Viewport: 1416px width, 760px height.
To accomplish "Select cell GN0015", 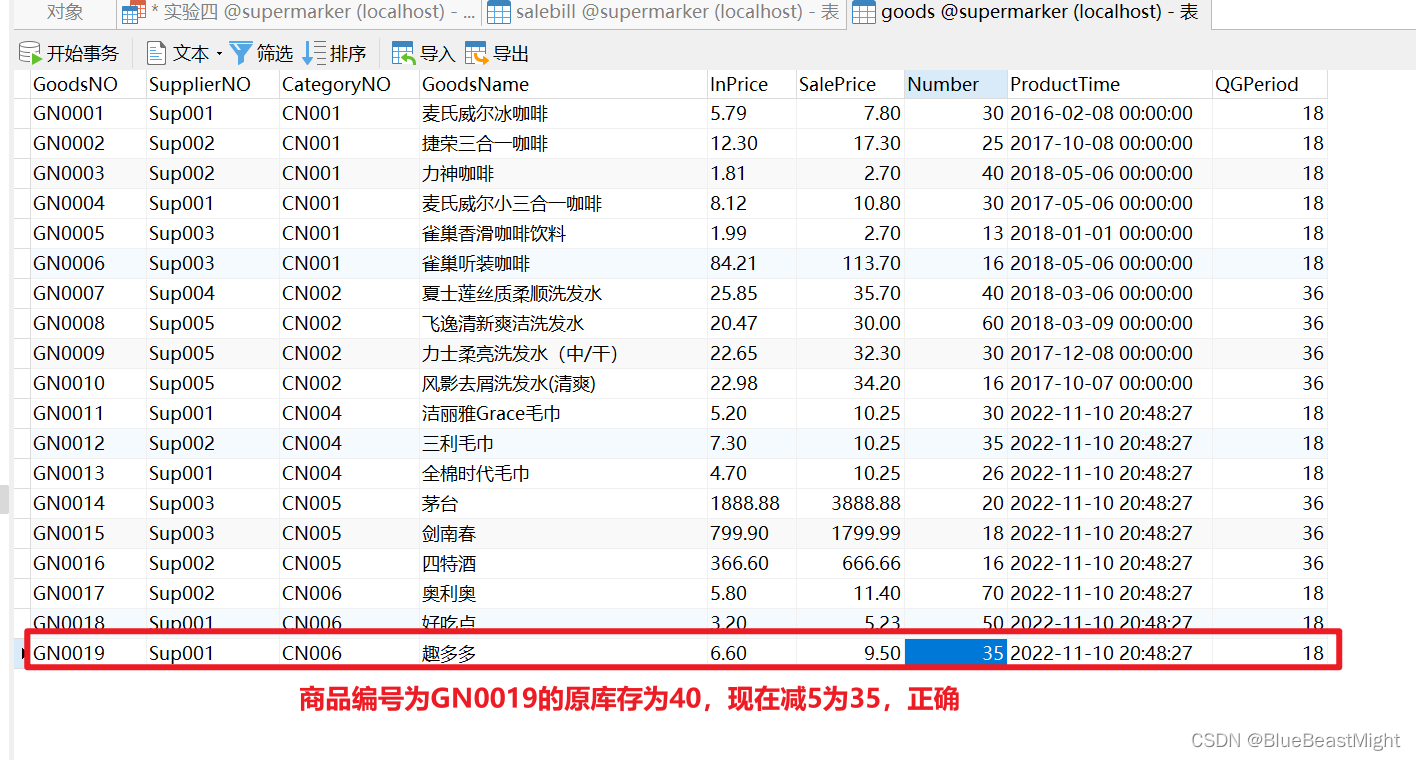I will [x=88, y=533].
